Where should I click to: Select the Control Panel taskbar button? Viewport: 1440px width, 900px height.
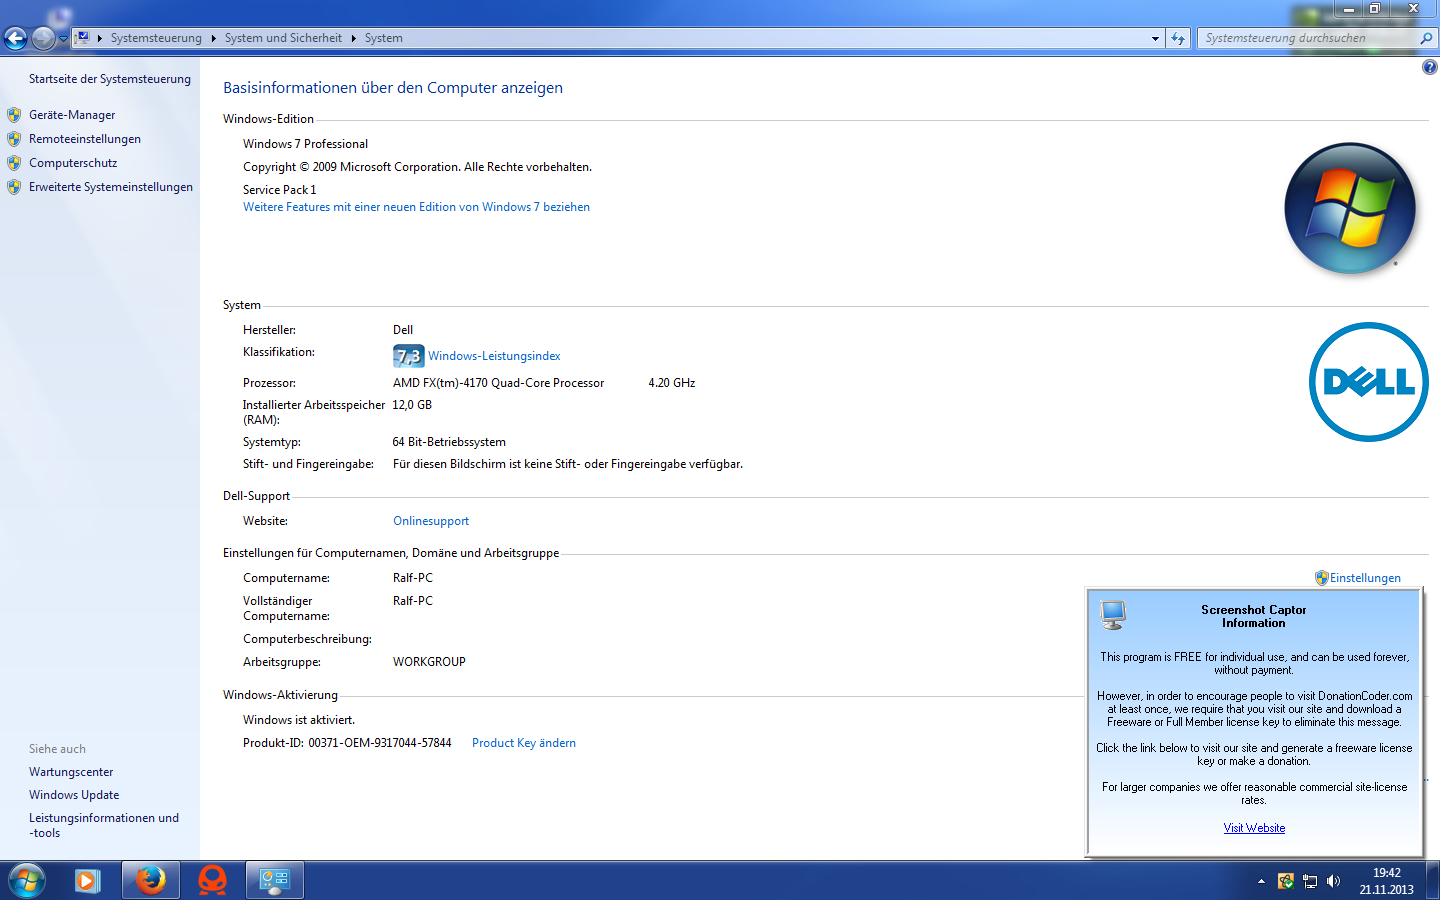coord(275,881)
